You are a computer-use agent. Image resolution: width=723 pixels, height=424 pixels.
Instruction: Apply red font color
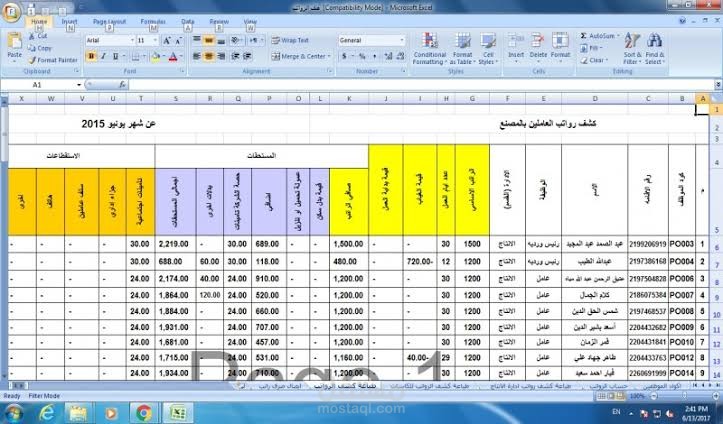pos(173,57)
